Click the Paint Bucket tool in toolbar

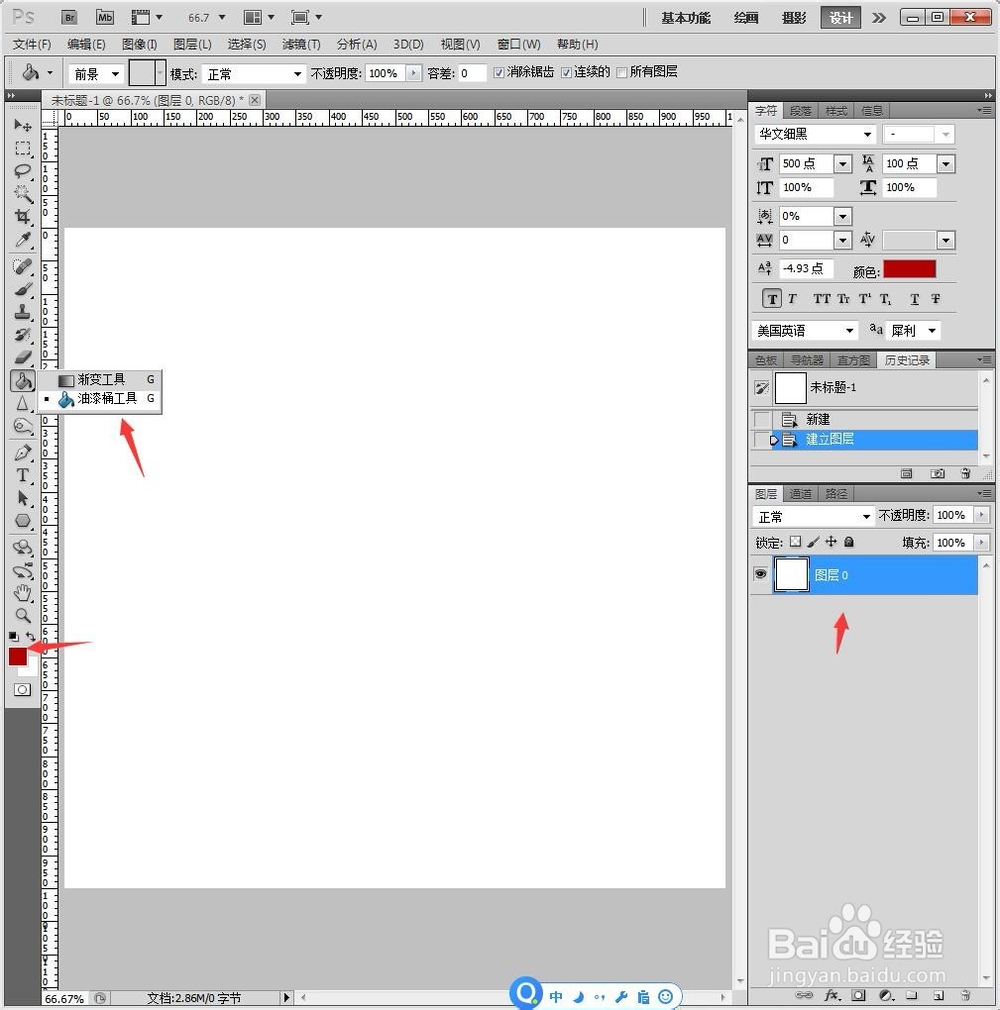pos(23,381)
